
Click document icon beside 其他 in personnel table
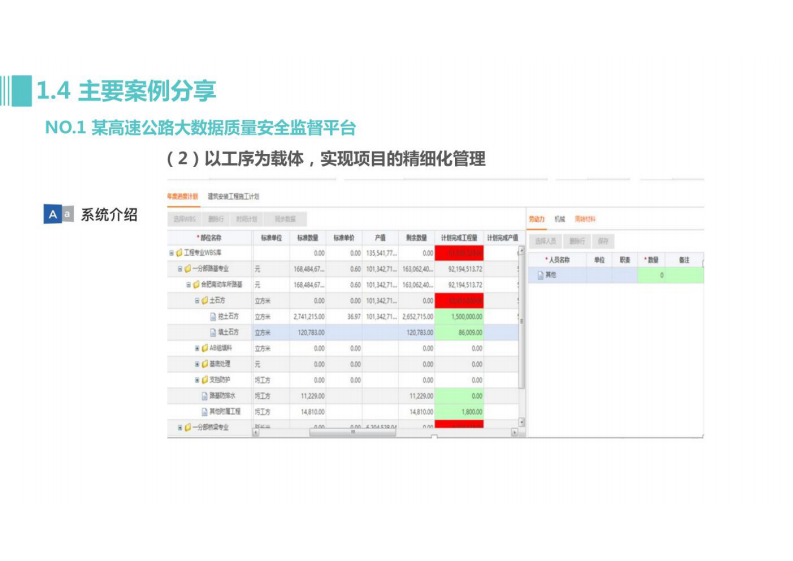tap(540, 275)
